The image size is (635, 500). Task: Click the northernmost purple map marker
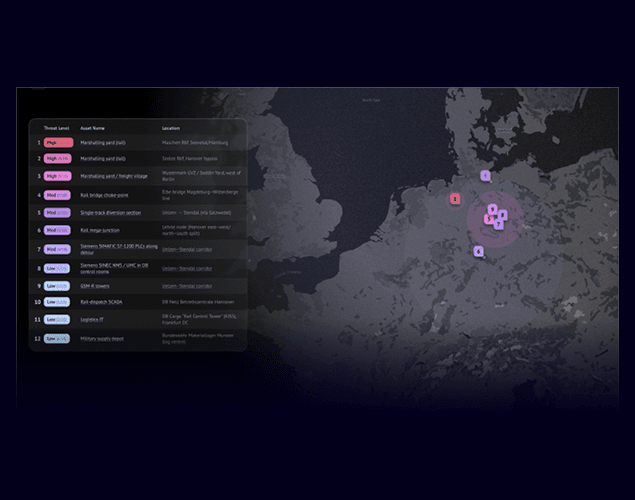[x=485, y=175]
